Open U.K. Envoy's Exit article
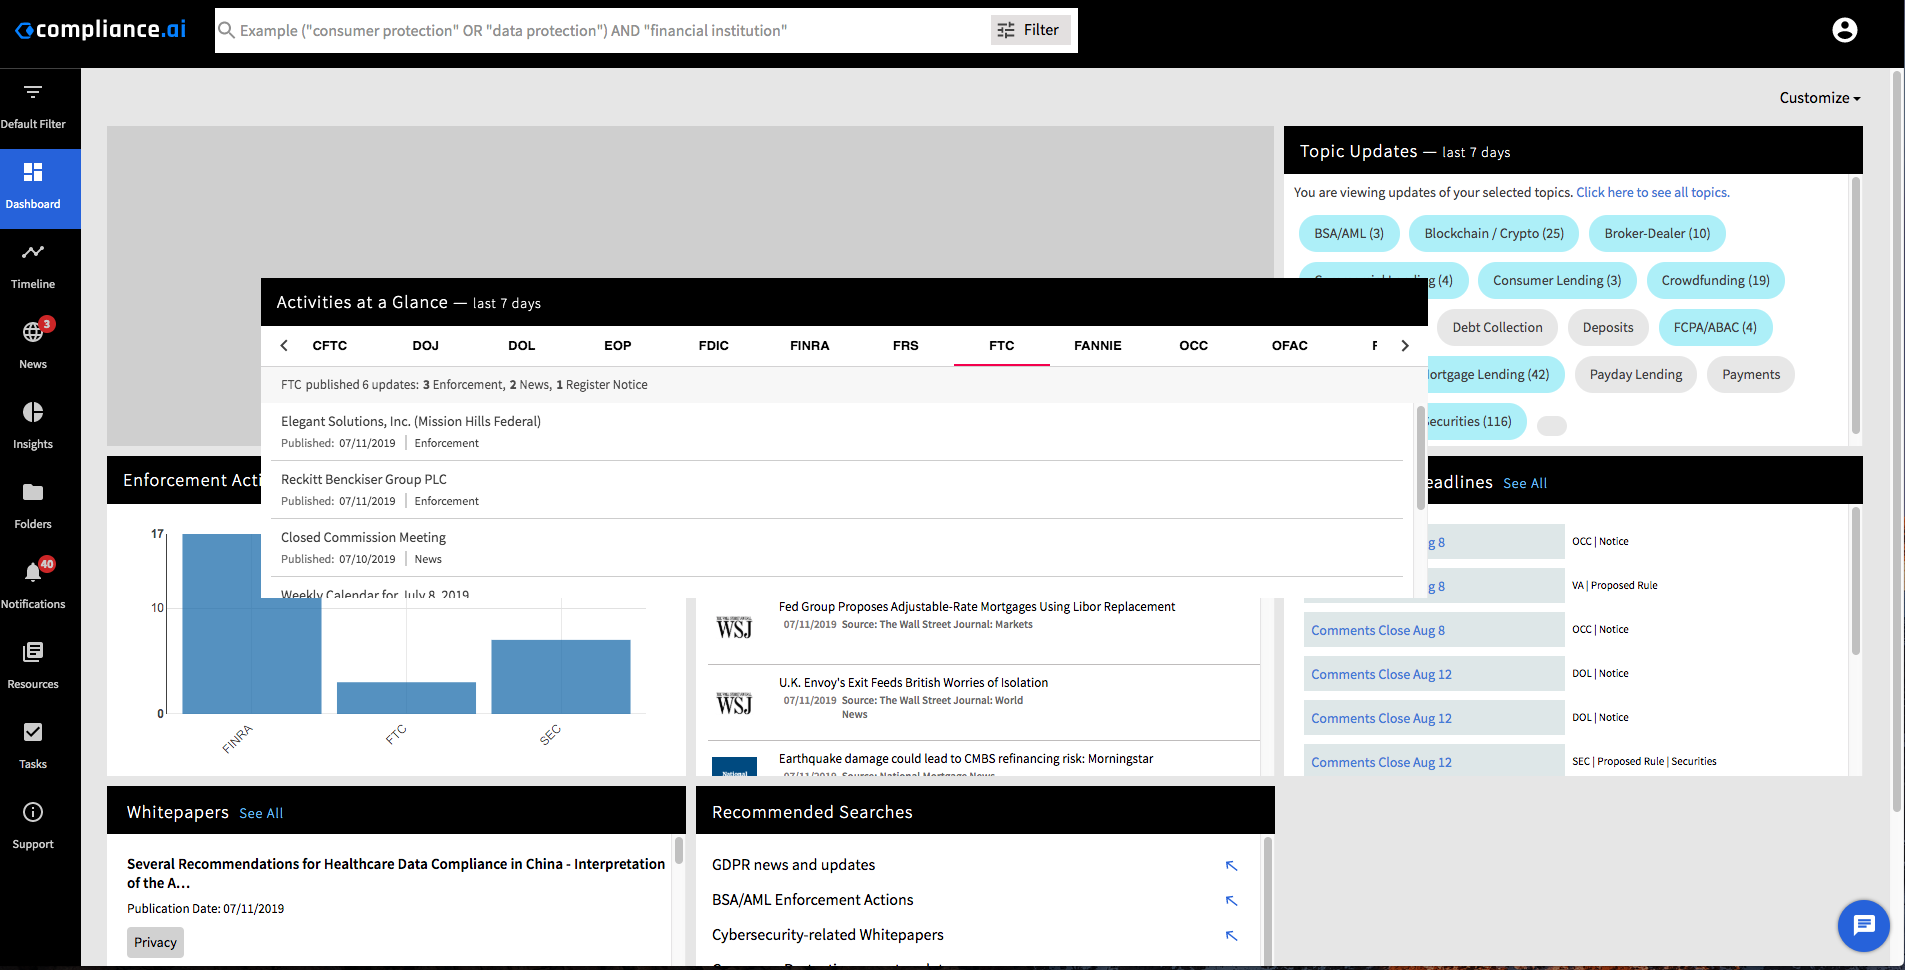The height and width of the screenshot is (970, 1905). point(913,682)
